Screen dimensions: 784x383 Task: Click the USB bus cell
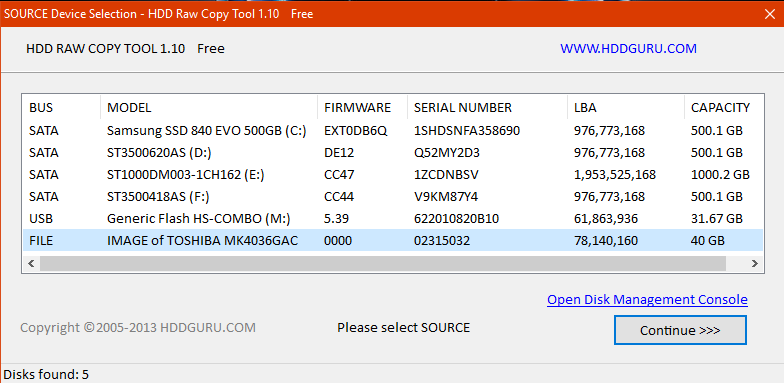pos(40,218)
